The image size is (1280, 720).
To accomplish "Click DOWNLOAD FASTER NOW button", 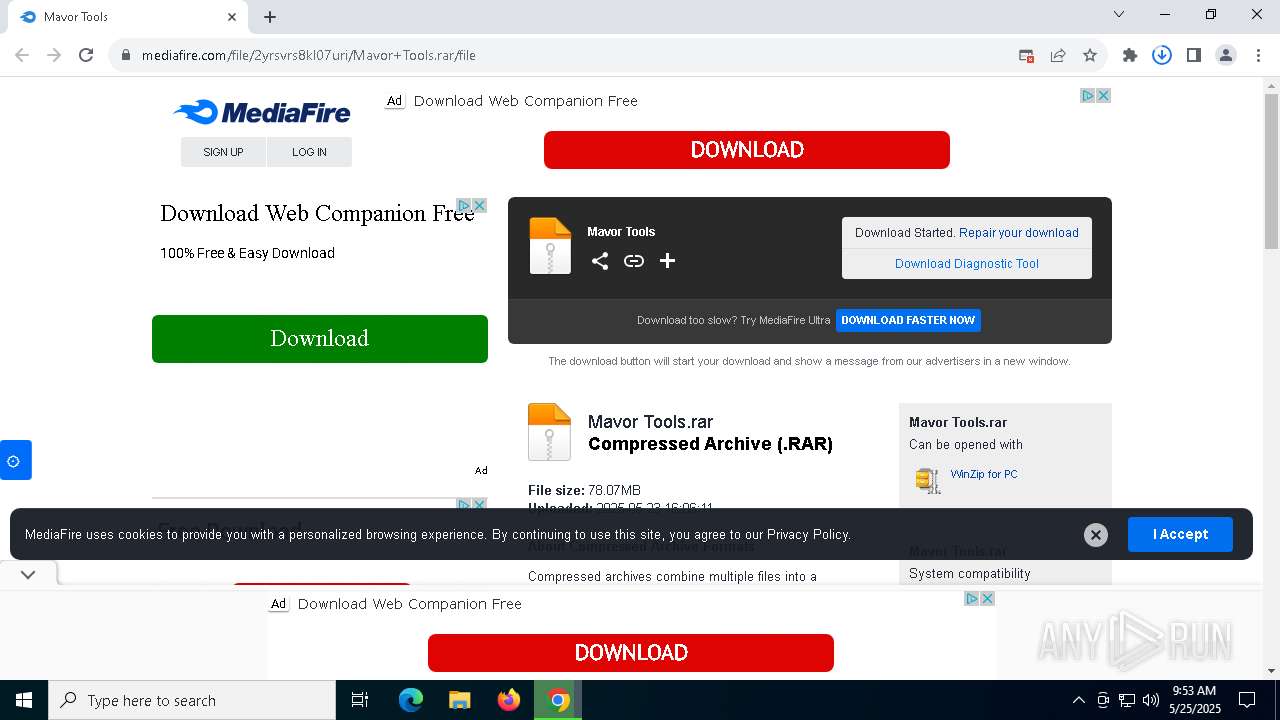I will point(908,320).
